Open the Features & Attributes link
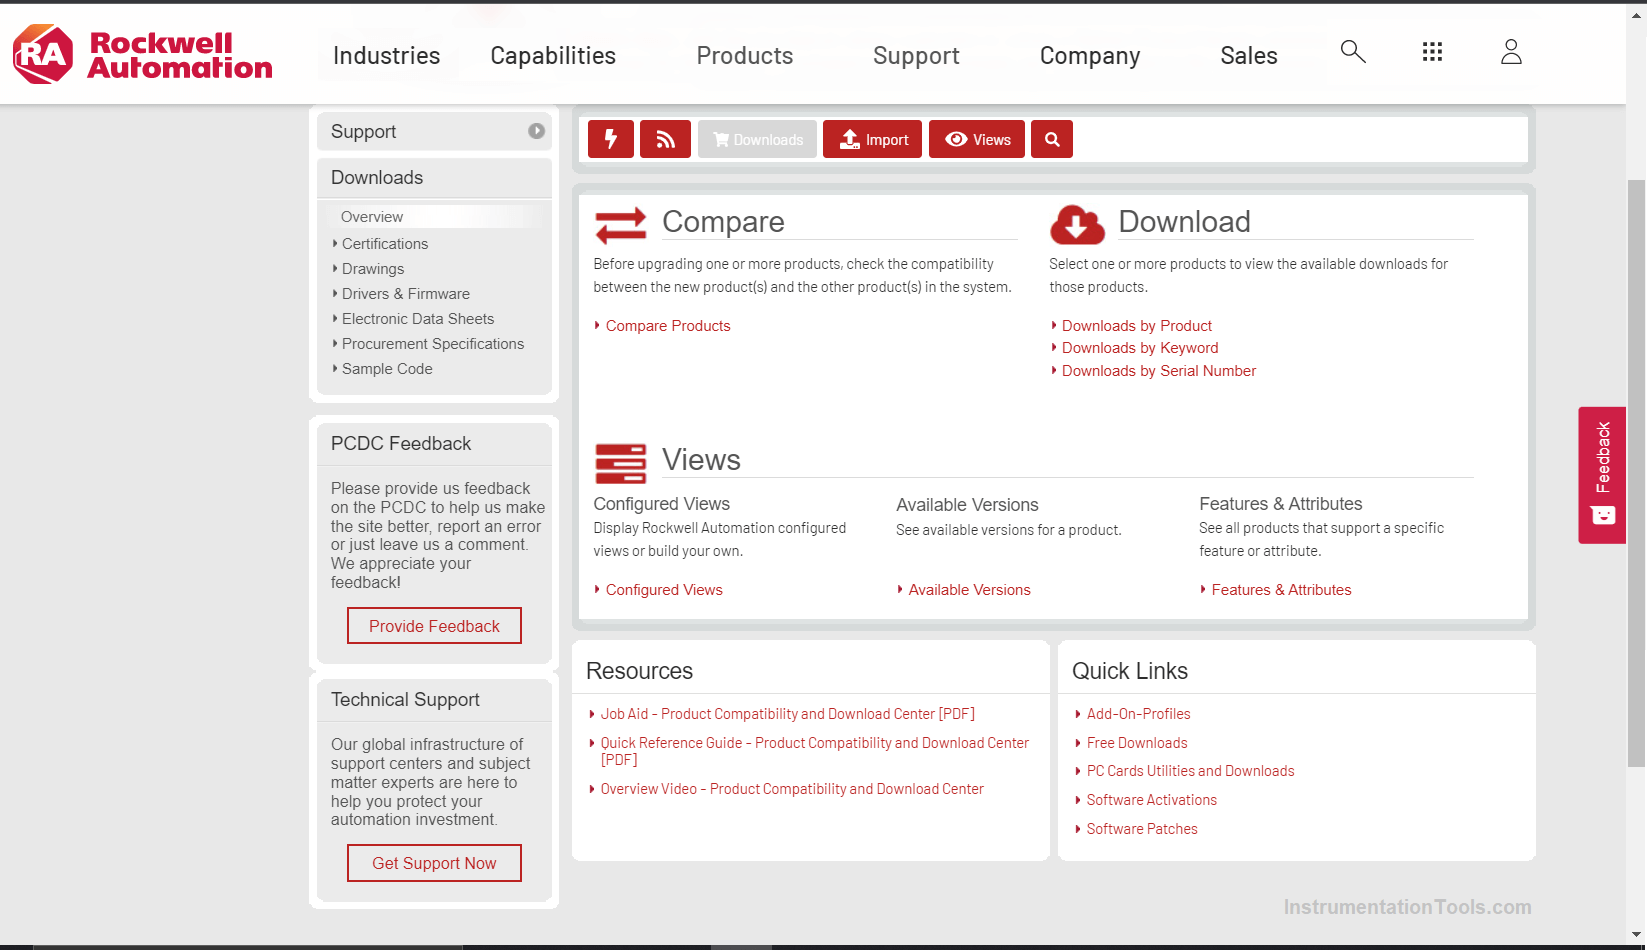Screen dimensions: 1647x950 click(x=1281, y=590)
